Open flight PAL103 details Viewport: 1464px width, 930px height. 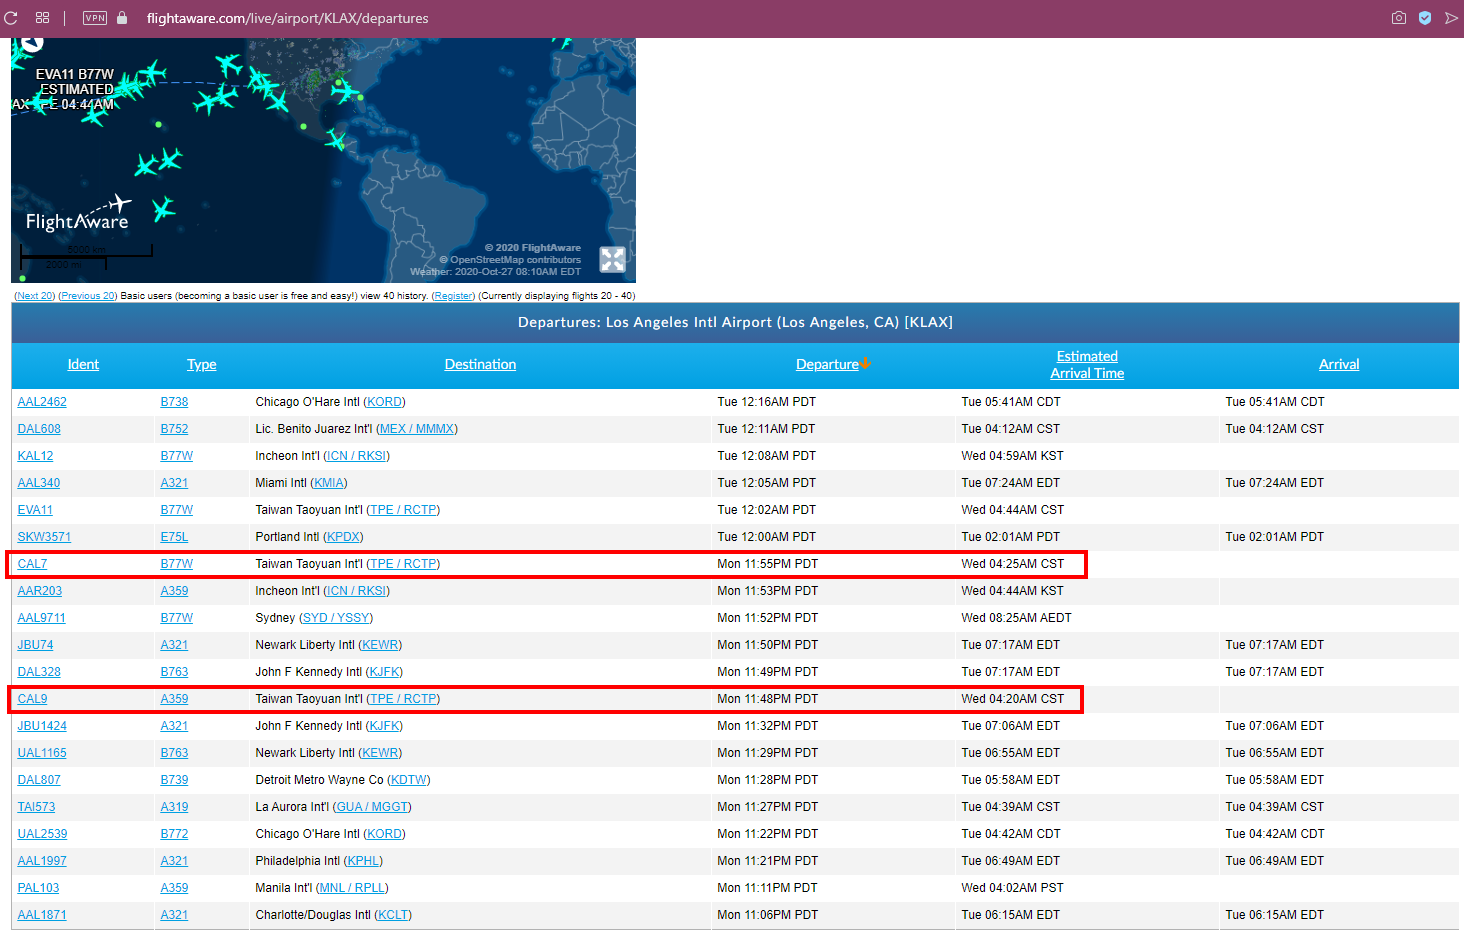coord(38,888)
